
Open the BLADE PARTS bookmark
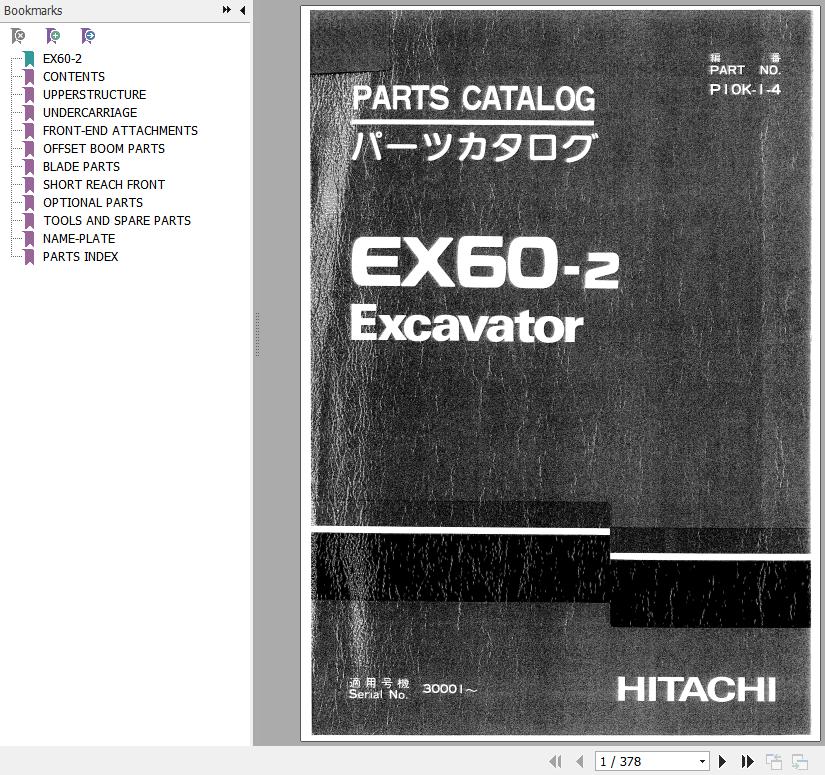82,166
